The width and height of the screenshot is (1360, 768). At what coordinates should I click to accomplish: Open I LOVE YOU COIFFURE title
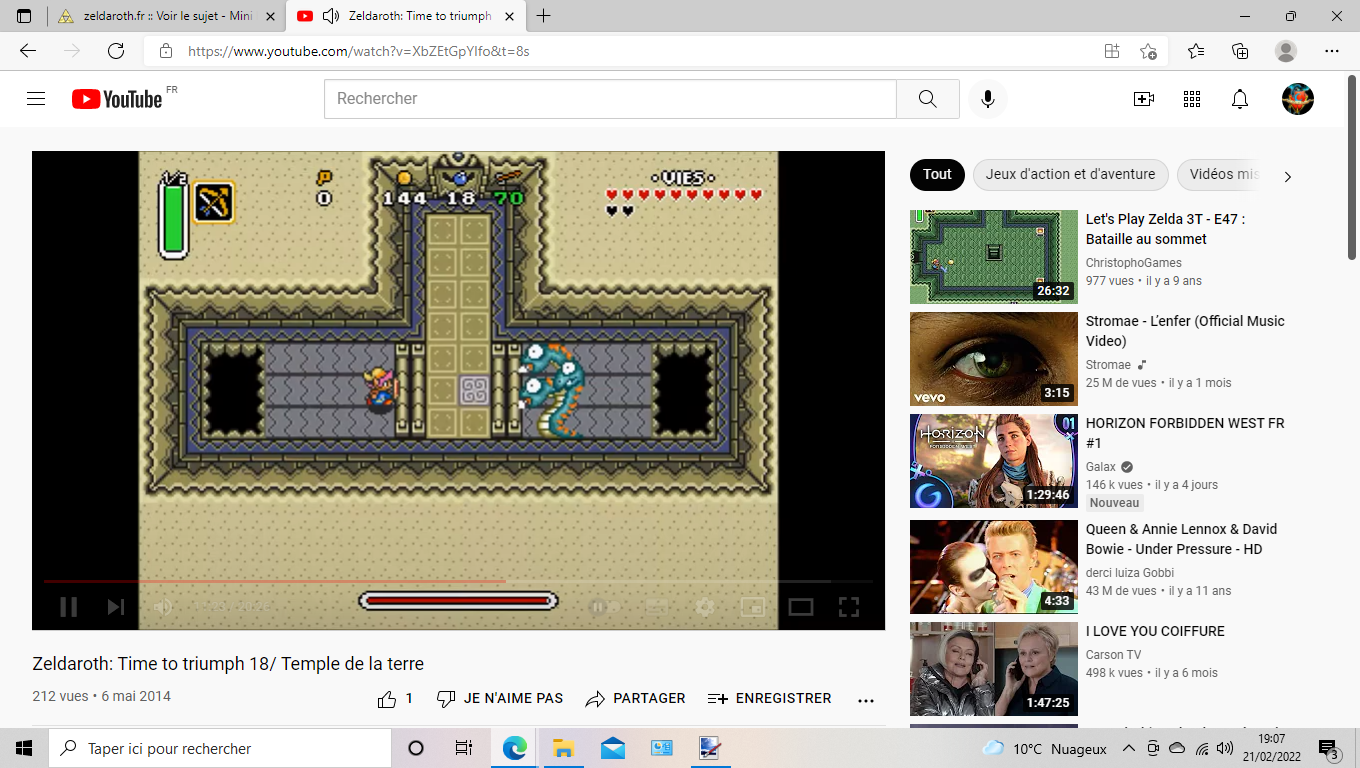[1155, 631]
